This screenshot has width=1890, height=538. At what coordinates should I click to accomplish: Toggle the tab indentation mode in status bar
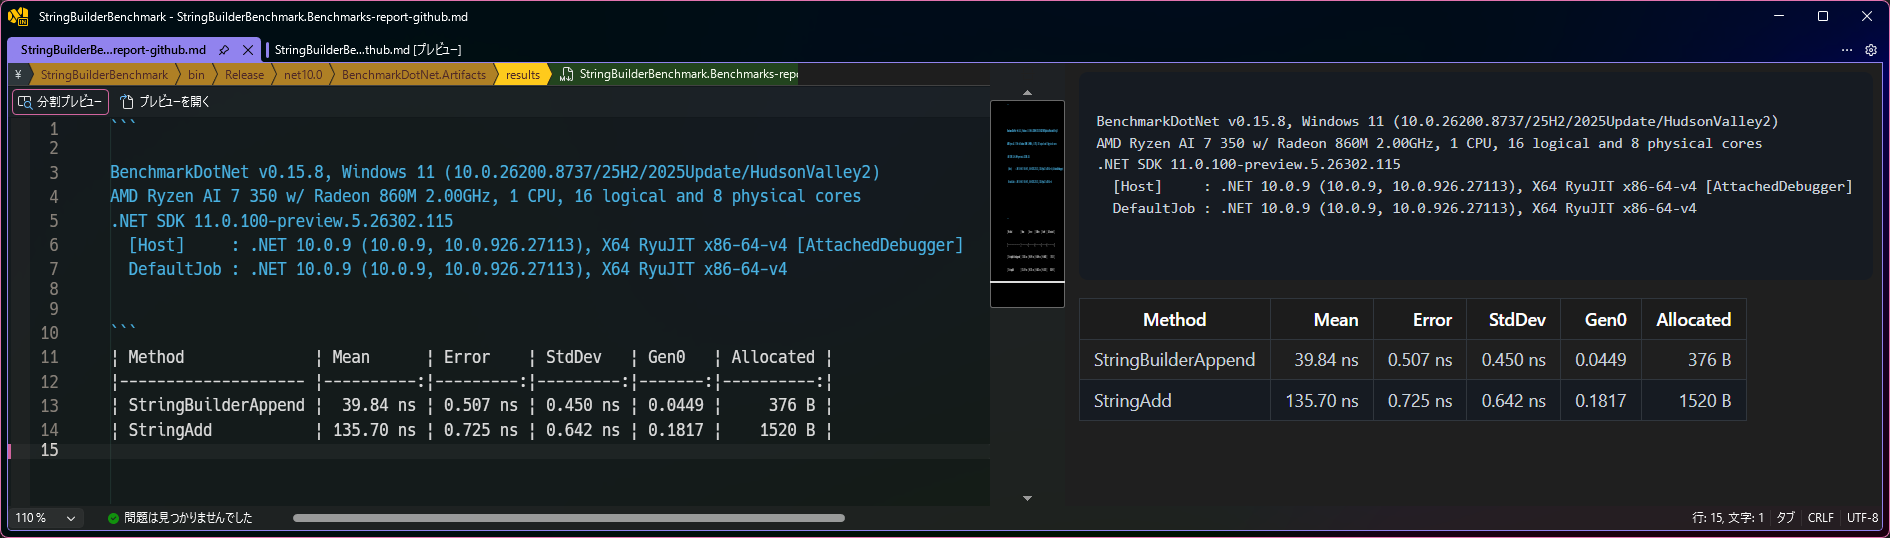click(1785, 518)
